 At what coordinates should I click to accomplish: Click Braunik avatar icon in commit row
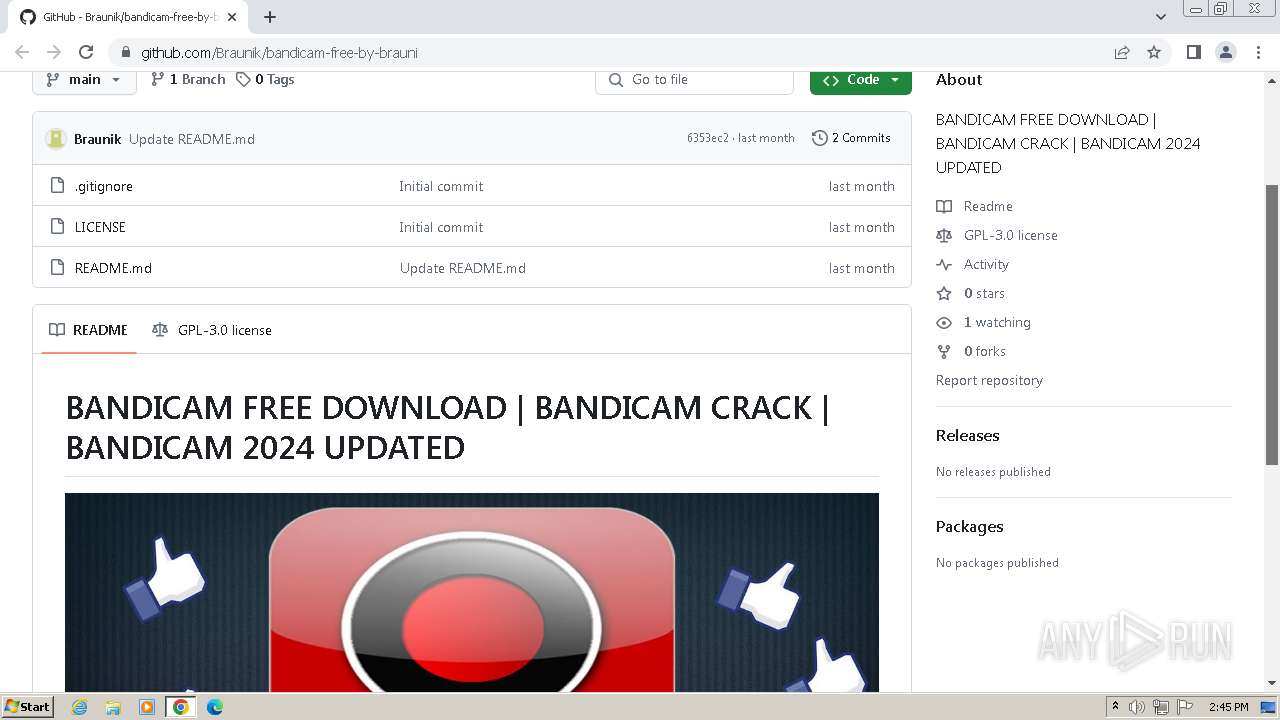(56, 139)
